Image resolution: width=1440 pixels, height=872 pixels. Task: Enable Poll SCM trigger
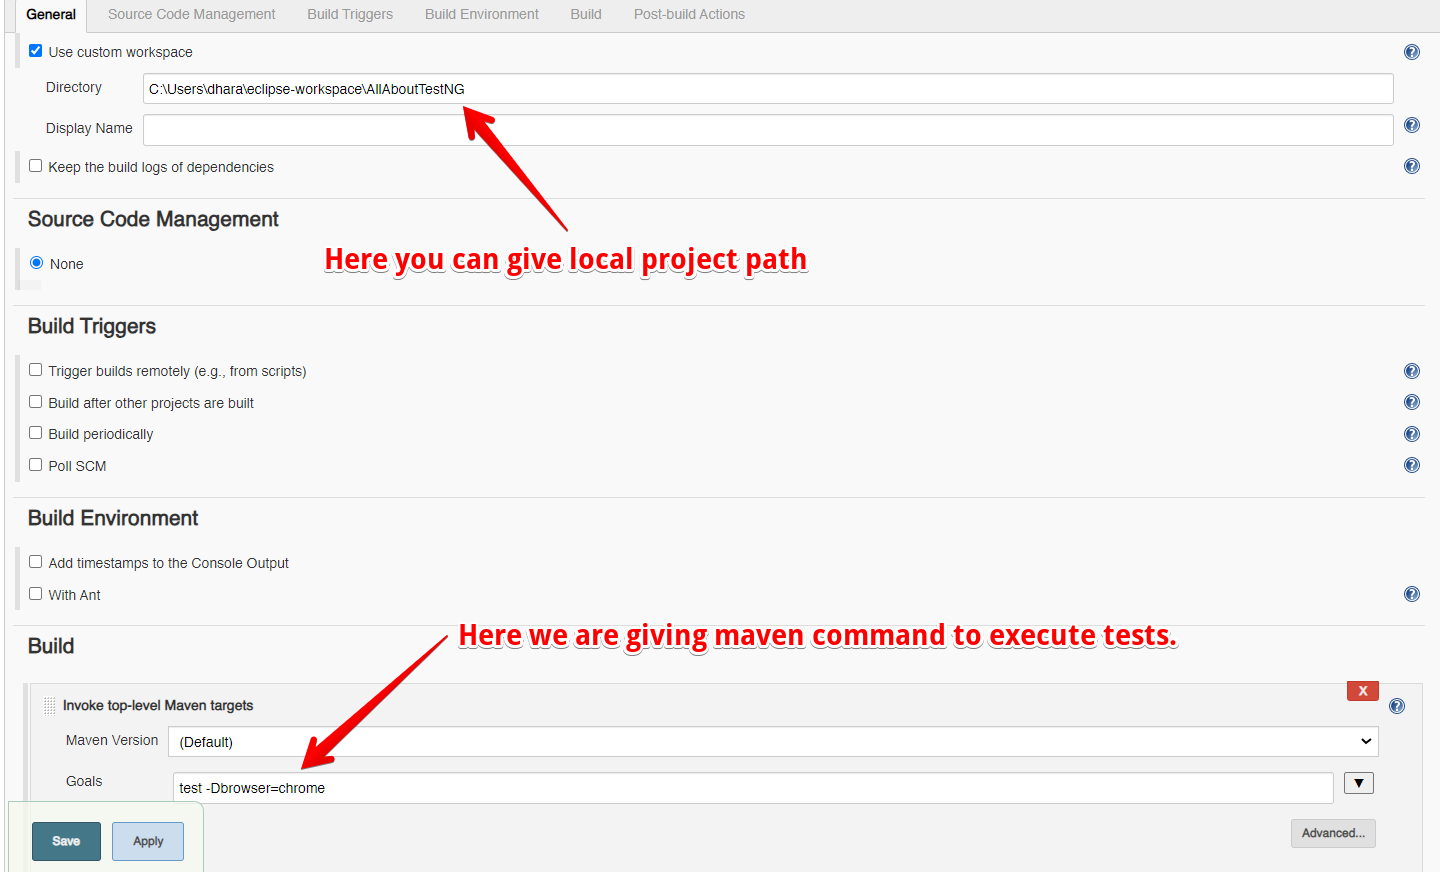point(35,465)
